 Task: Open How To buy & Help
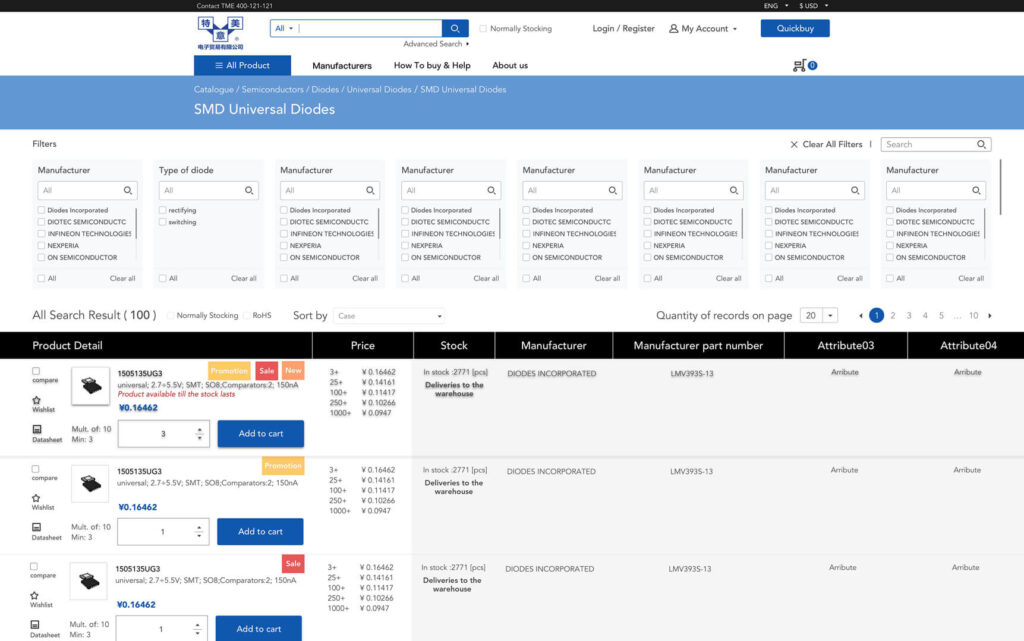(x=432, y=65)
